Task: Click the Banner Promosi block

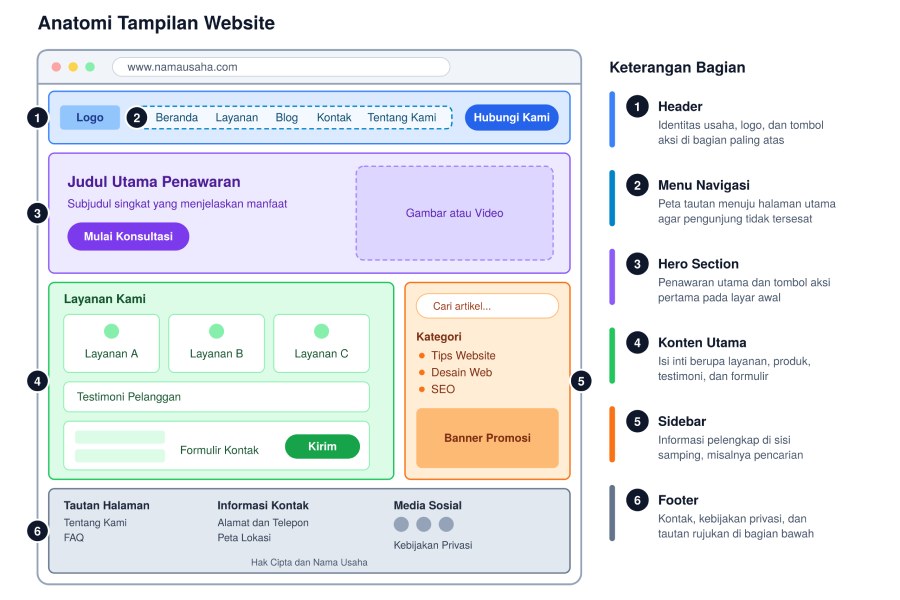Action: pyautogui.click(x=487, y=438)
